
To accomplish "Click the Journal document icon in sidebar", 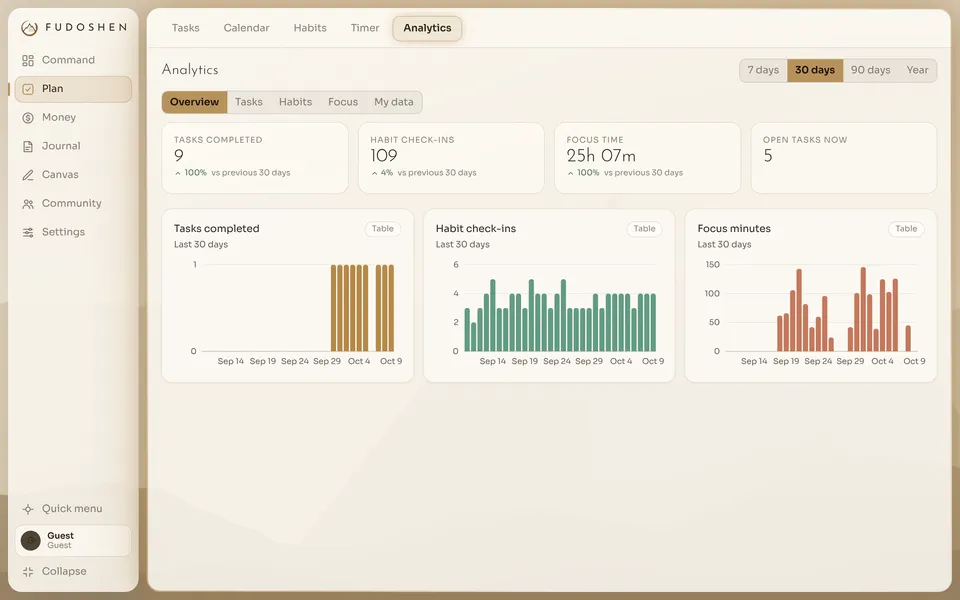I will (x=28, y=146).
